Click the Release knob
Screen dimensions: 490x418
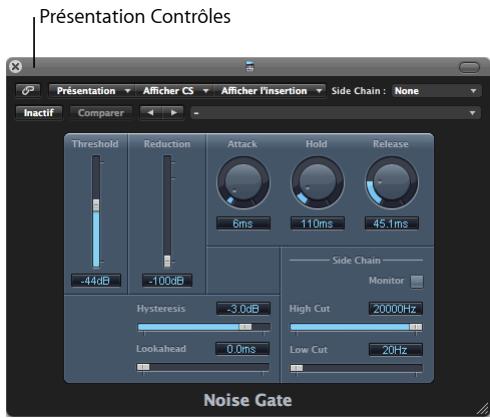[x=391, y=183]
